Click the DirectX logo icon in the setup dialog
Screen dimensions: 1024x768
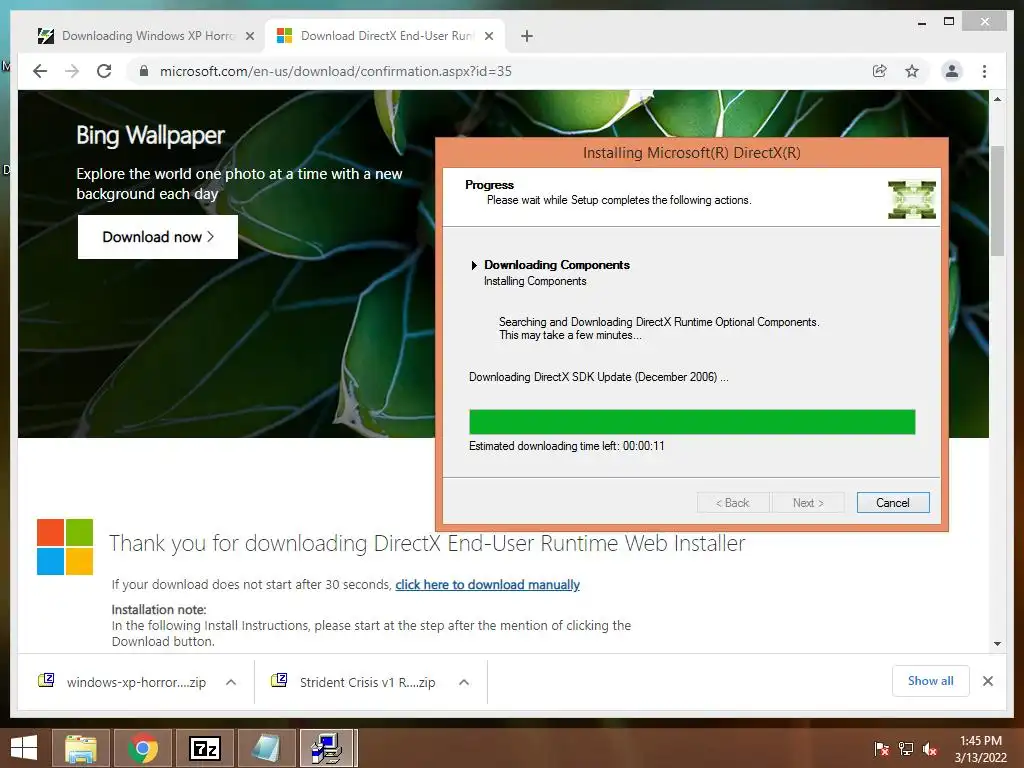pyautogui.click(x=912, y=199)
